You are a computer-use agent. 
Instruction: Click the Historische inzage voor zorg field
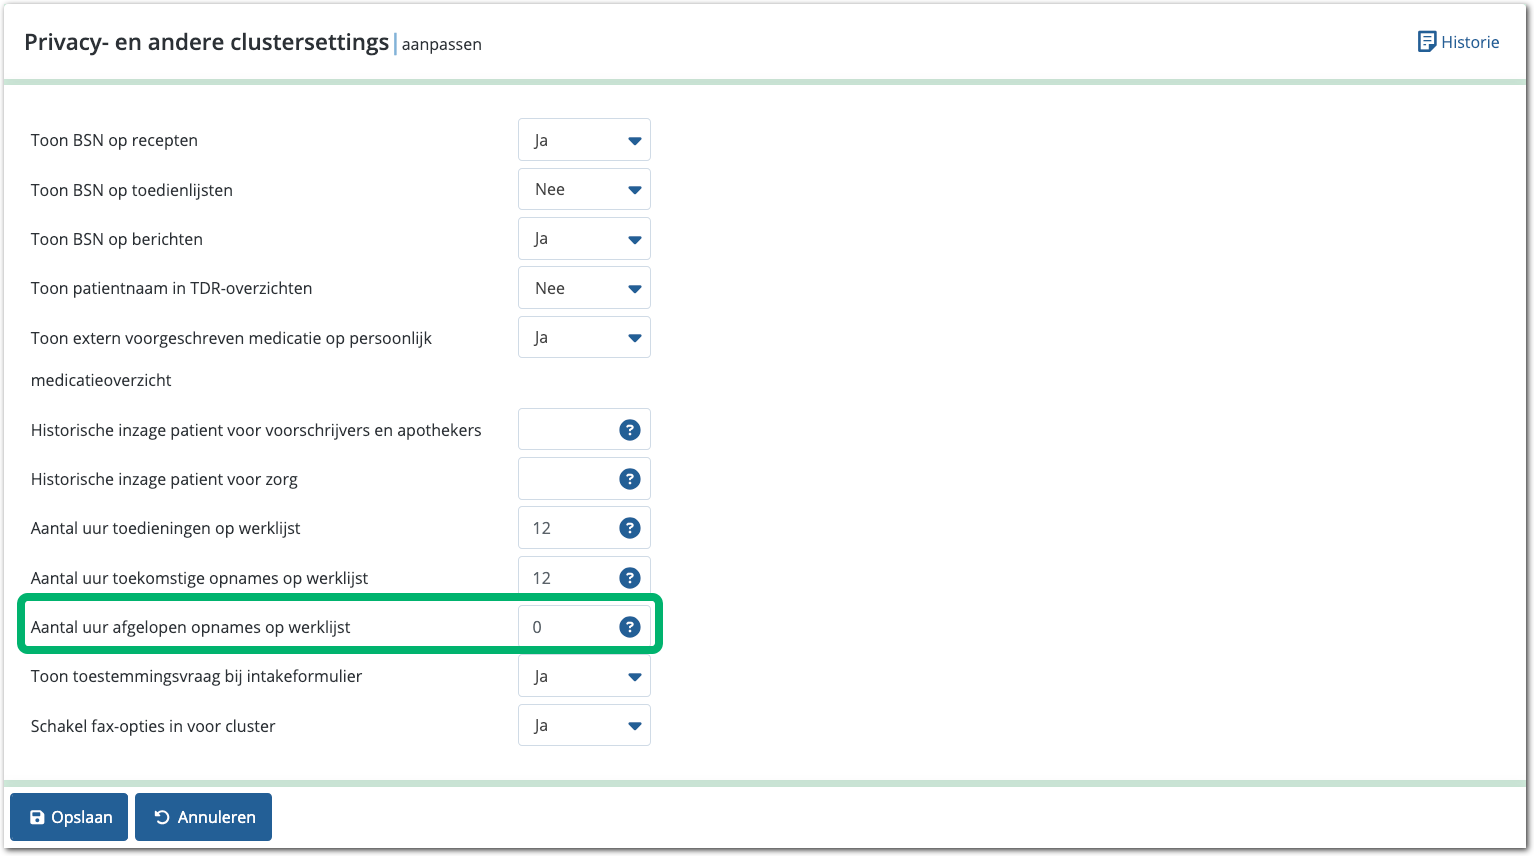[x=565, y=479]
